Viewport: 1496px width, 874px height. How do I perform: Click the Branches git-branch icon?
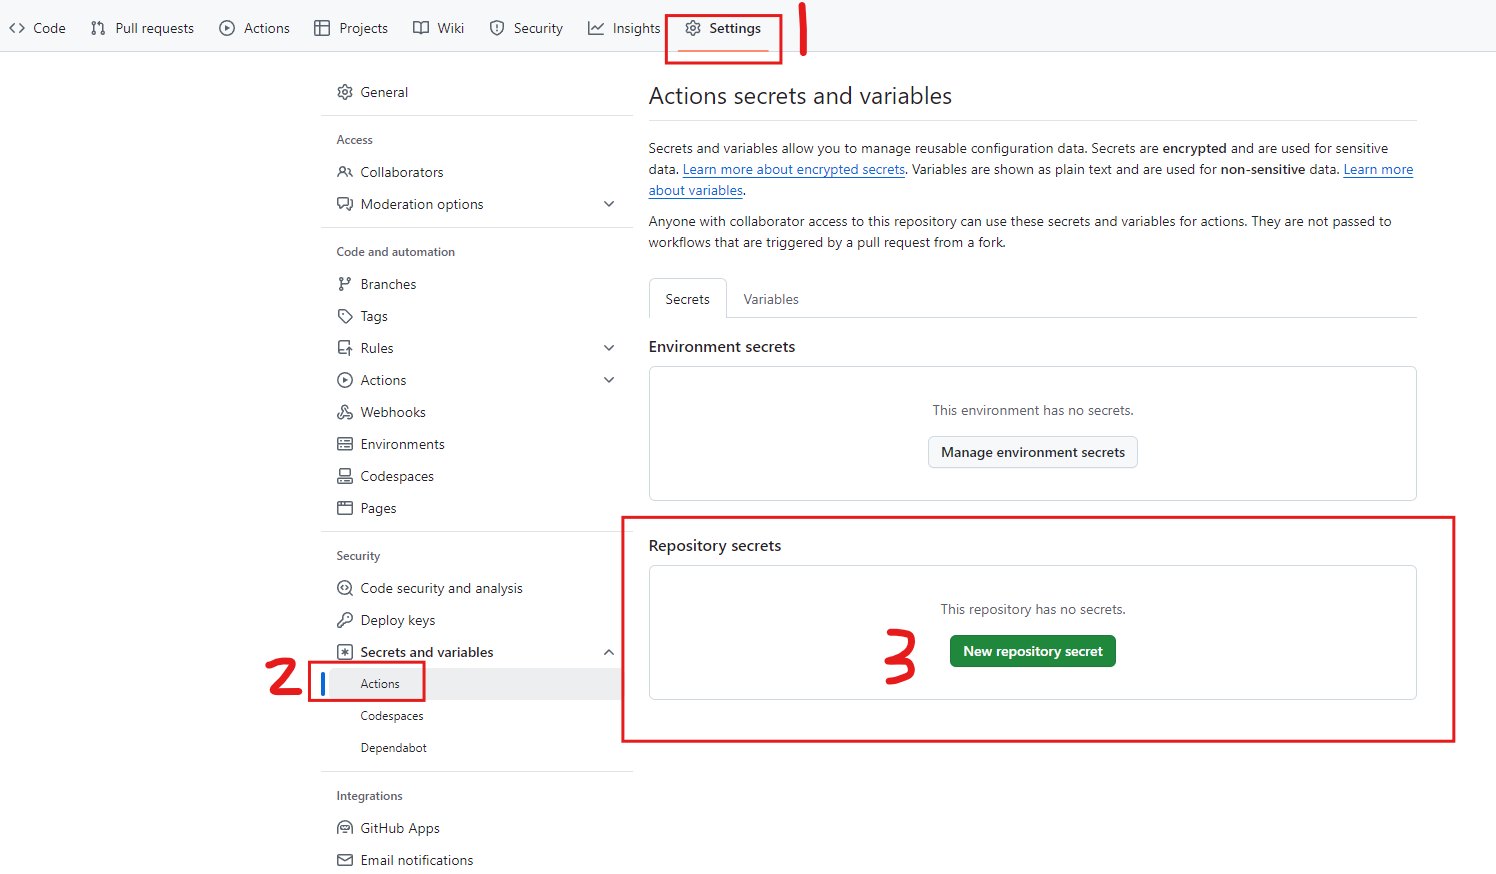345,284
